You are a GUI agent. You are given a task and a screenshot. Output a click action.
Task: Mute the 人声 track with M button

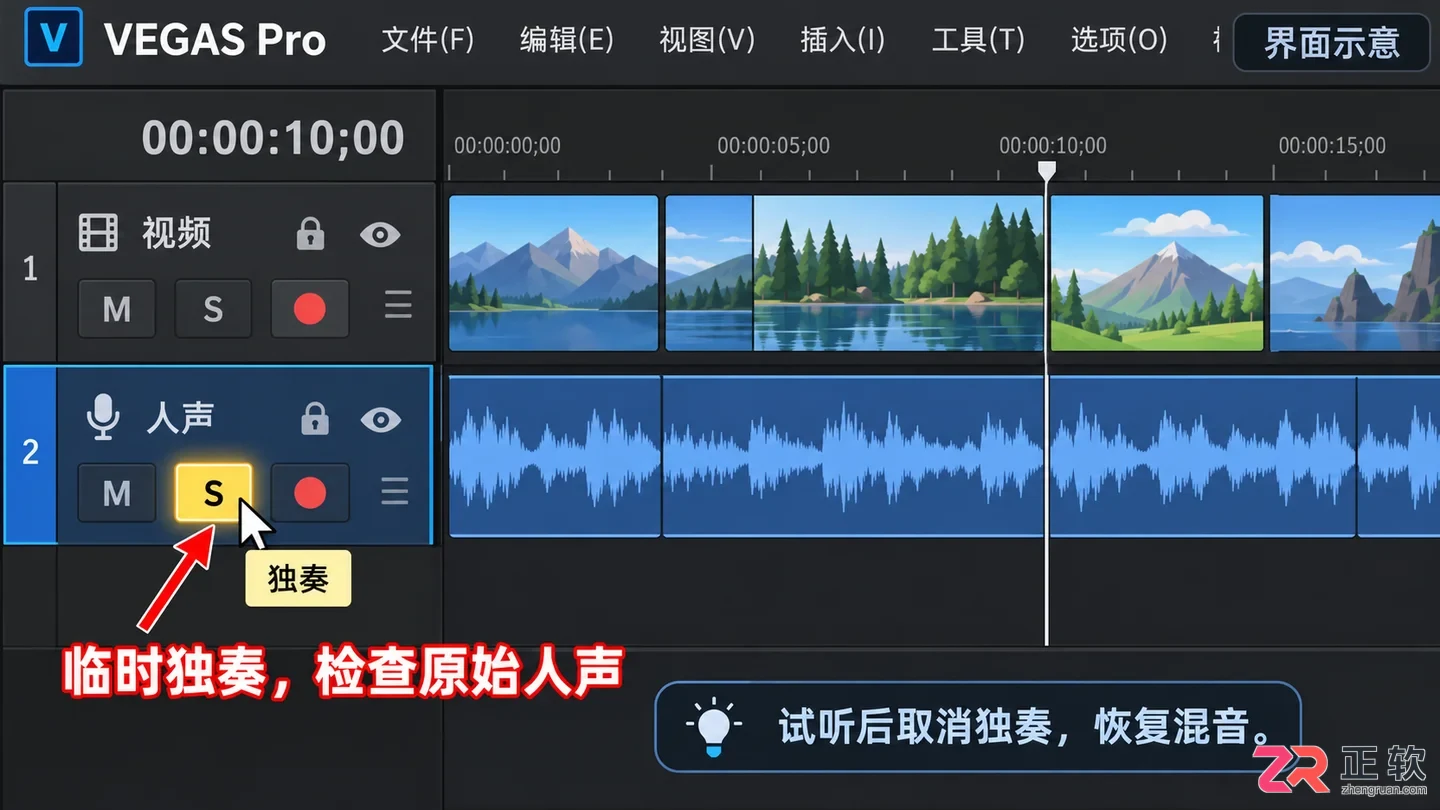pos(117,492)
